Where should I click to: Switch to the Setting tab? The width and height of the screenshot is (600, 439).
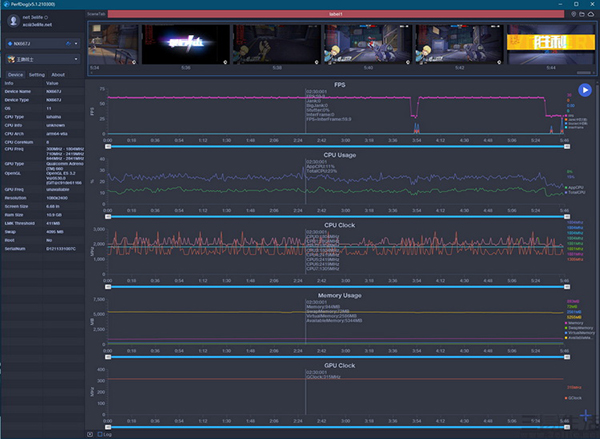click(36, 75)
